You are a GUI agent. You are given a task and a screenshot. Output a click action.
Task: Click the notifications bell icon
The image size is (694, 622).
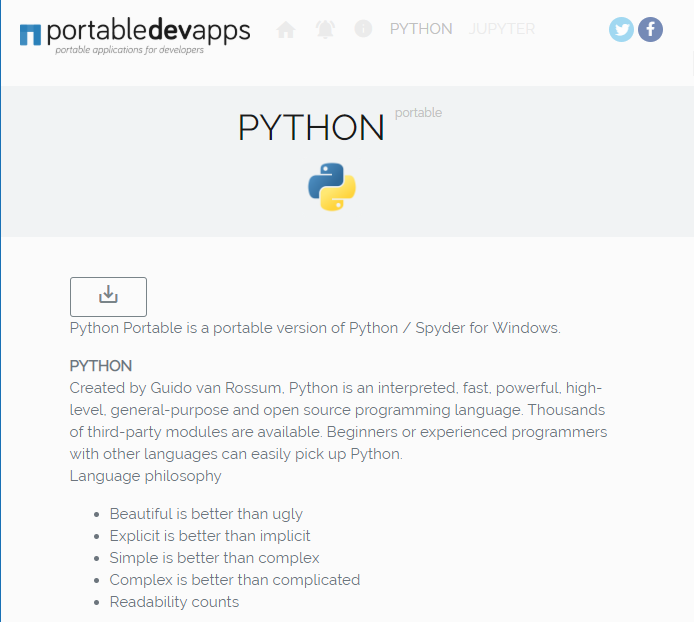[x=325, y=29]
